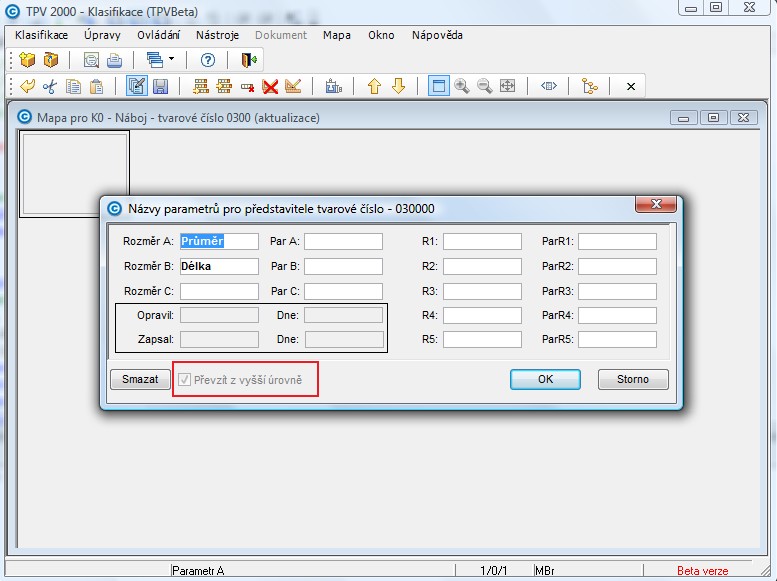Screen dimensions: 777x581
Task: Click the tree structure icon
Action: point(590,86)
